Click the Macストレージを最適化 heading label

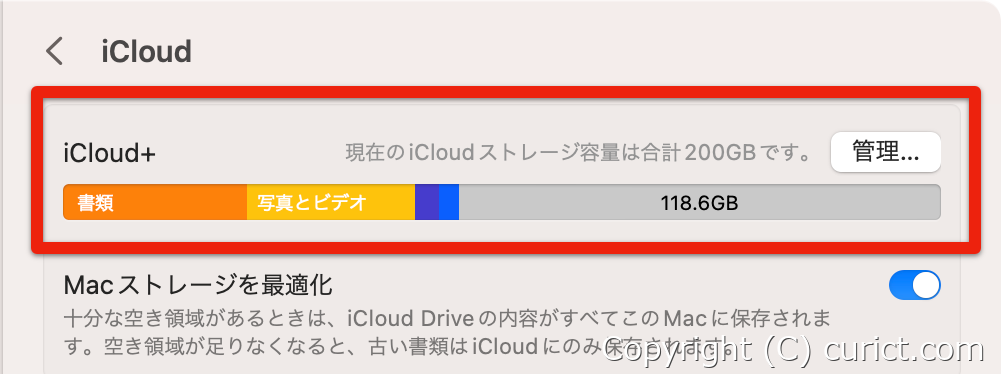point(198,285)
